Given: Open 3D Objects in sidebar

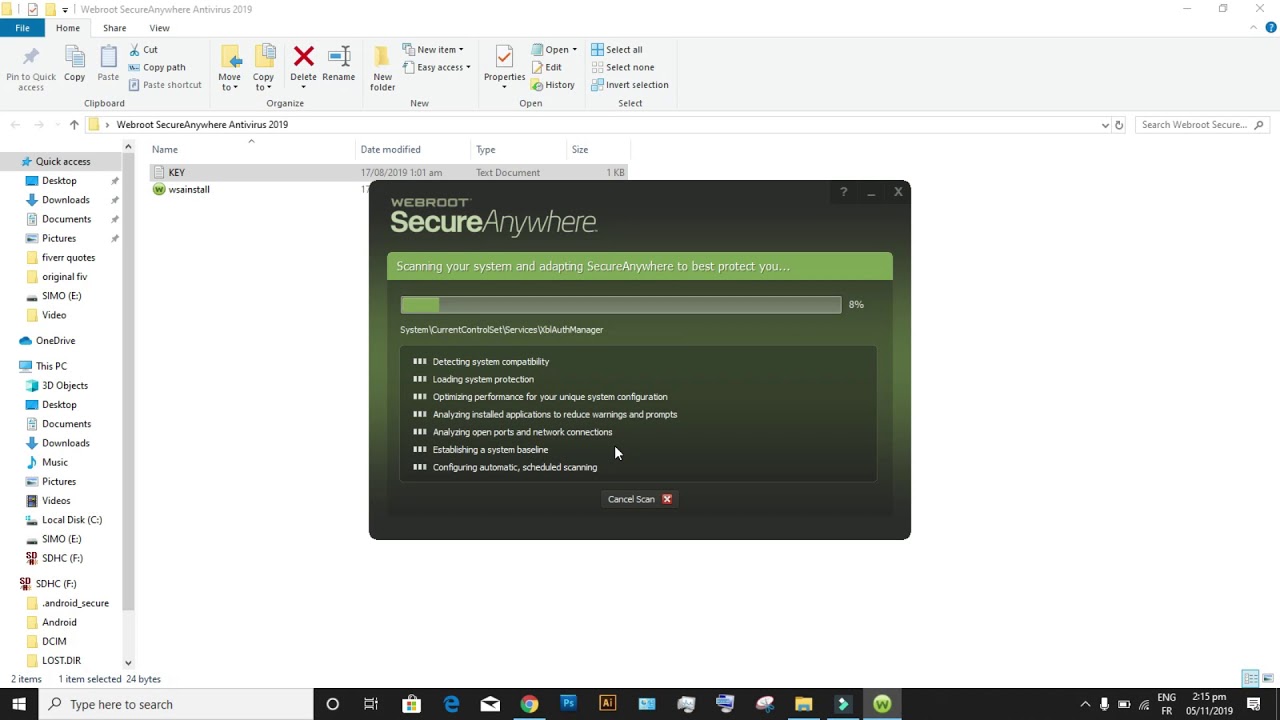Looking at the screenshot, I should 65,385.
